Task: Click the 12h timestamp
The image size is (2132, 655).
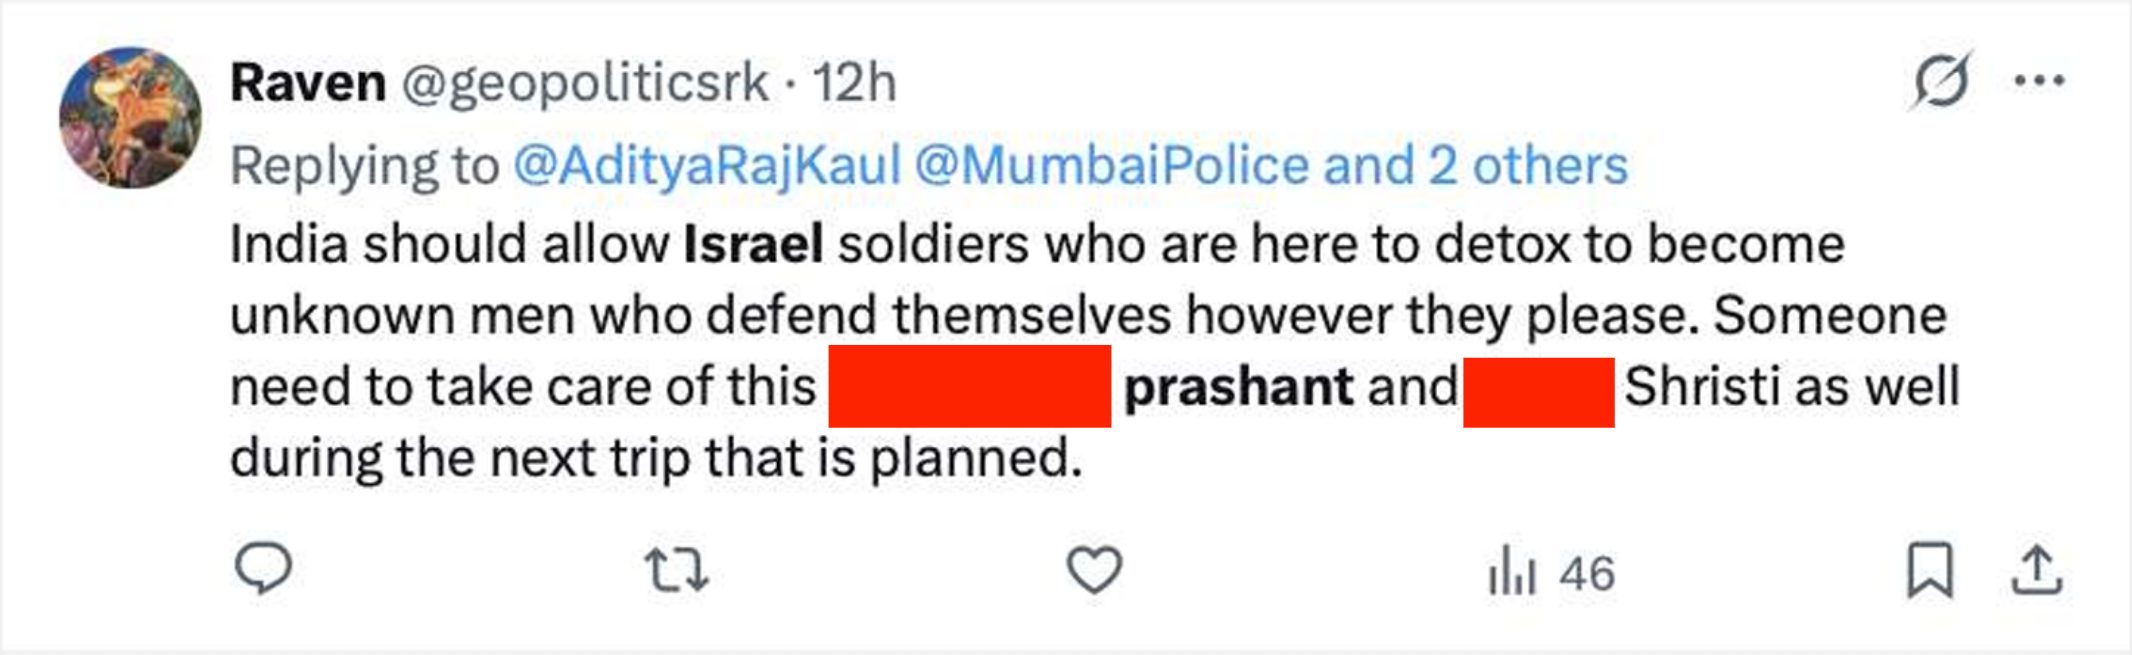Action: (x=854, y=82)
